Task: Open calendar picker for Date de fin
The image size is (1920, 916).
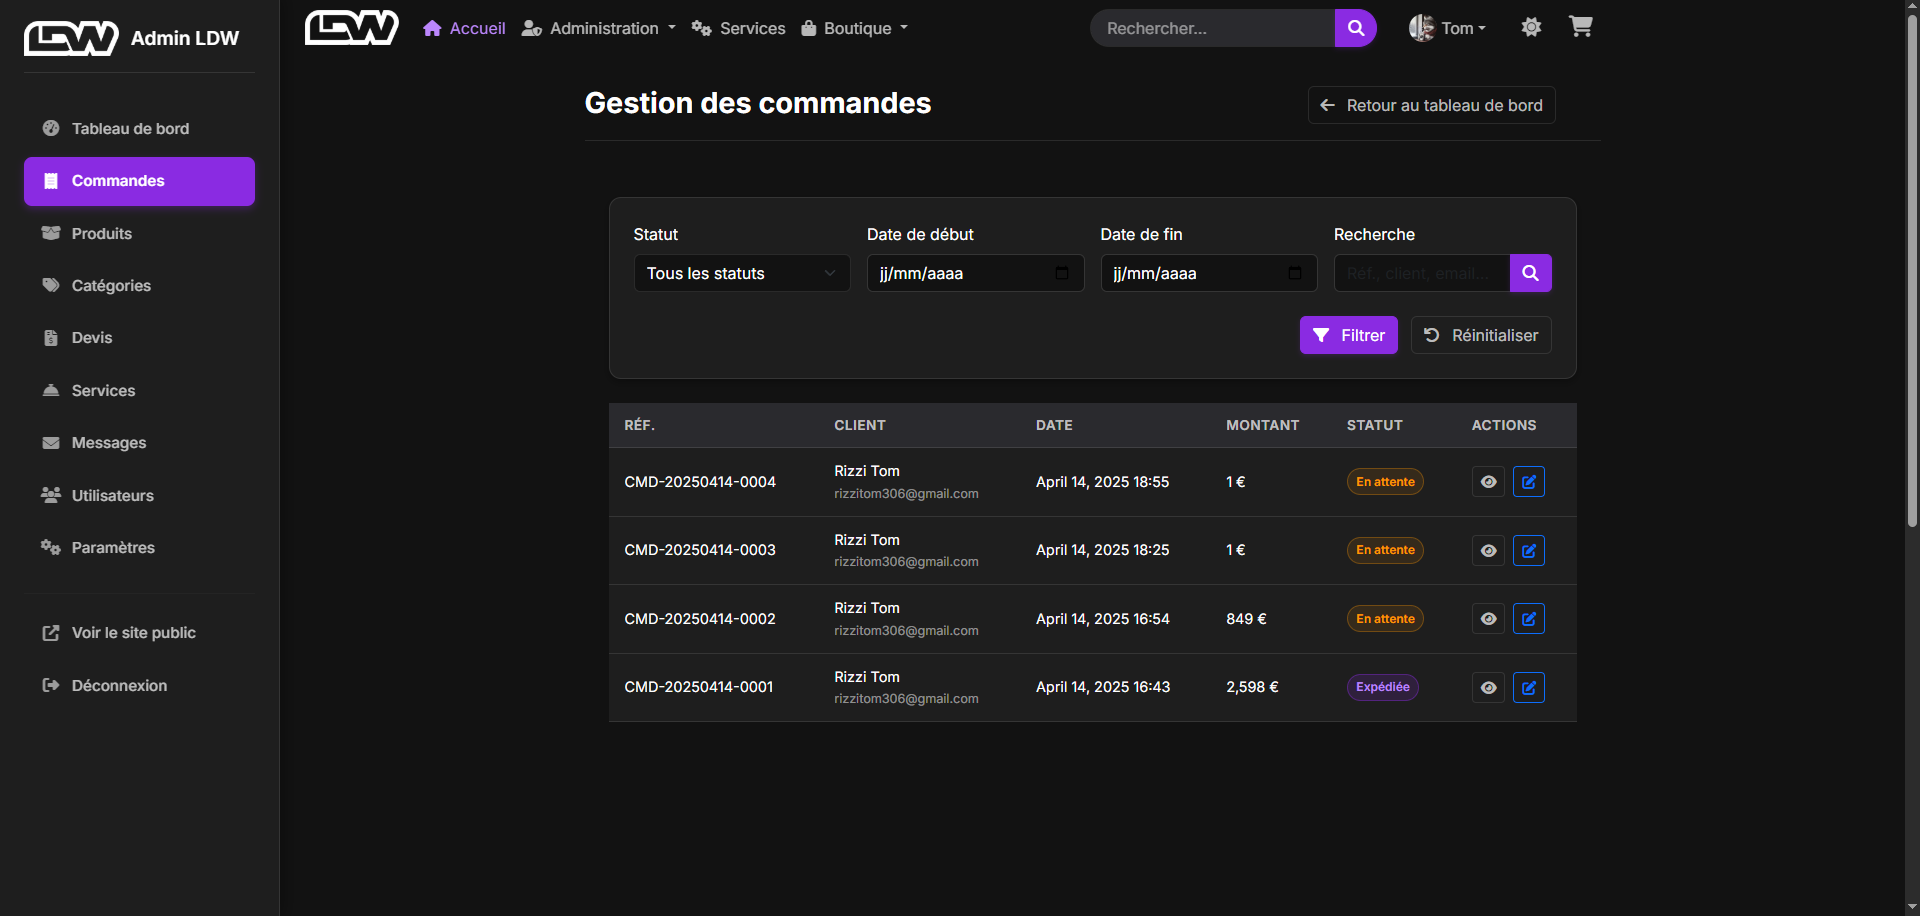Action: [1295, 273]
